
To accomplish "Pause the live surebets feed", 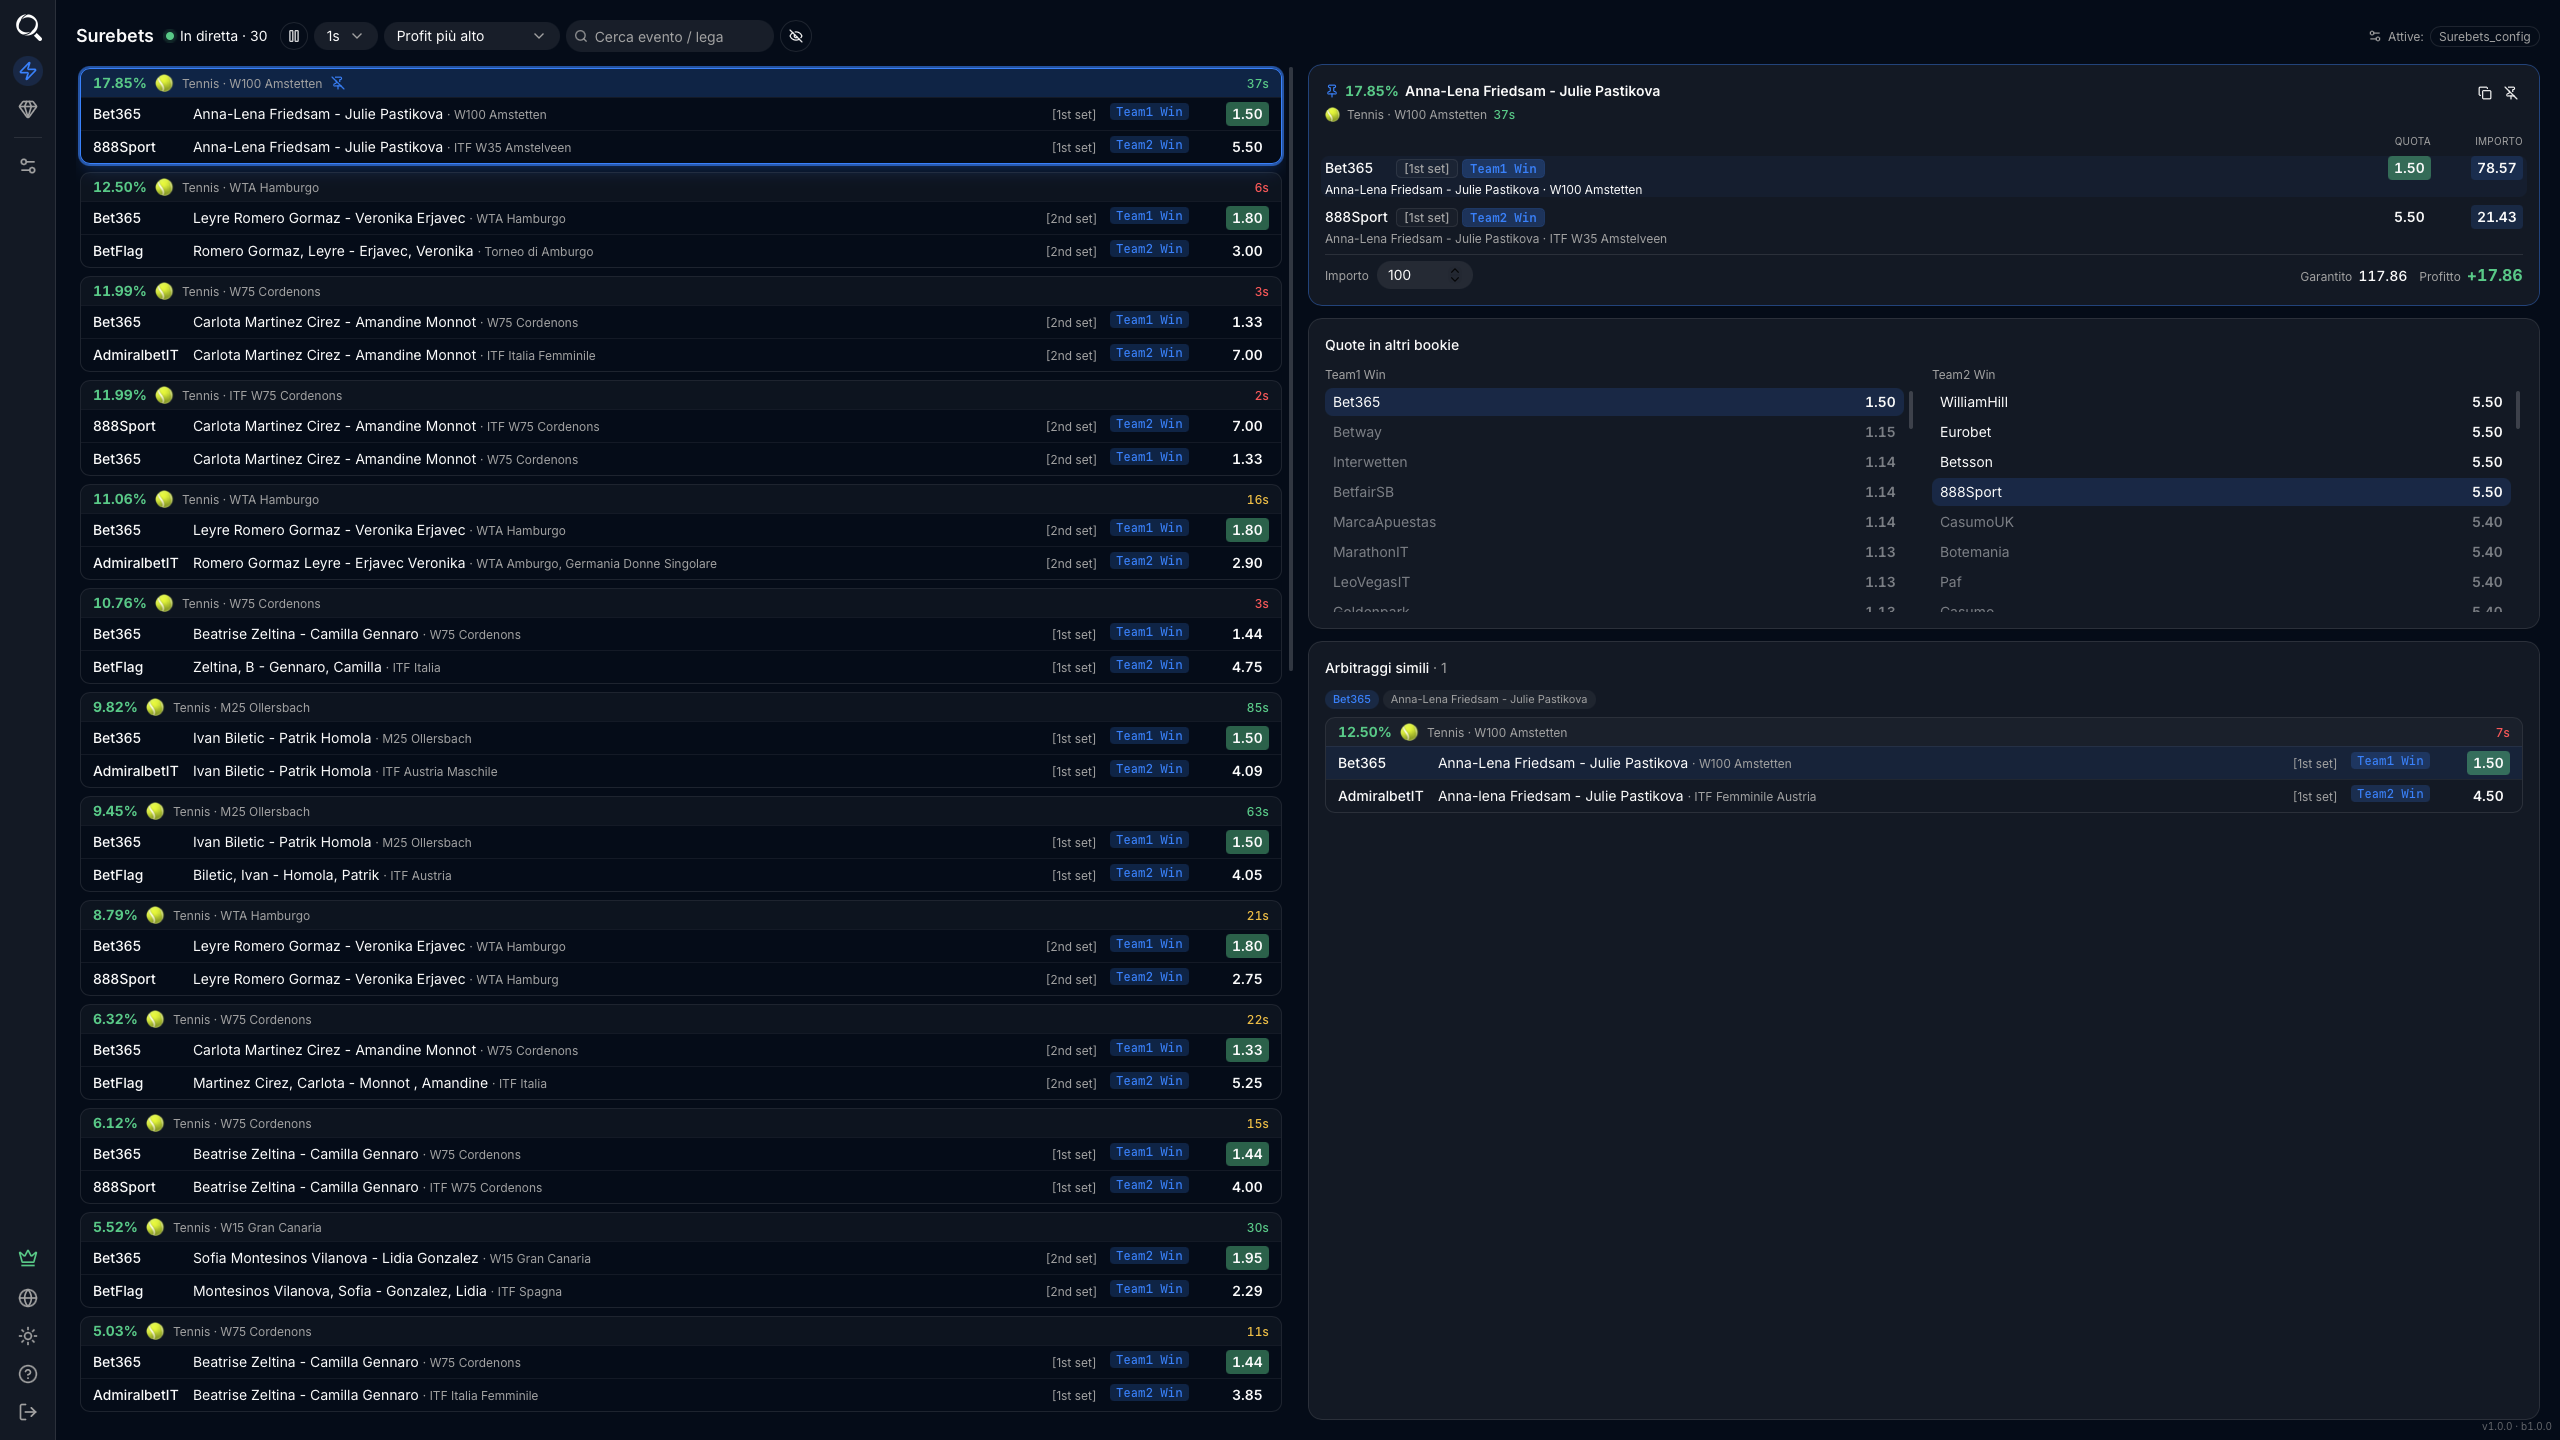I will (294, 36).
